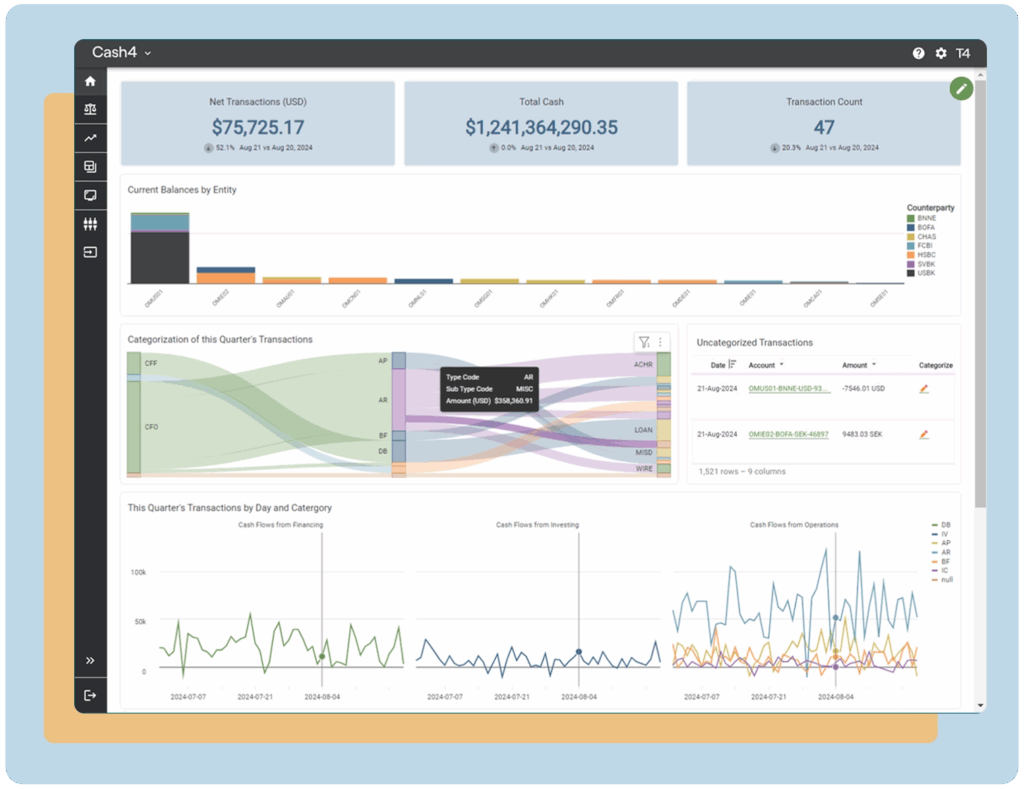Click the logout icon at sidebar bottom
Image resolution: width=1024 pixels, height=789 pixels.
90,695
